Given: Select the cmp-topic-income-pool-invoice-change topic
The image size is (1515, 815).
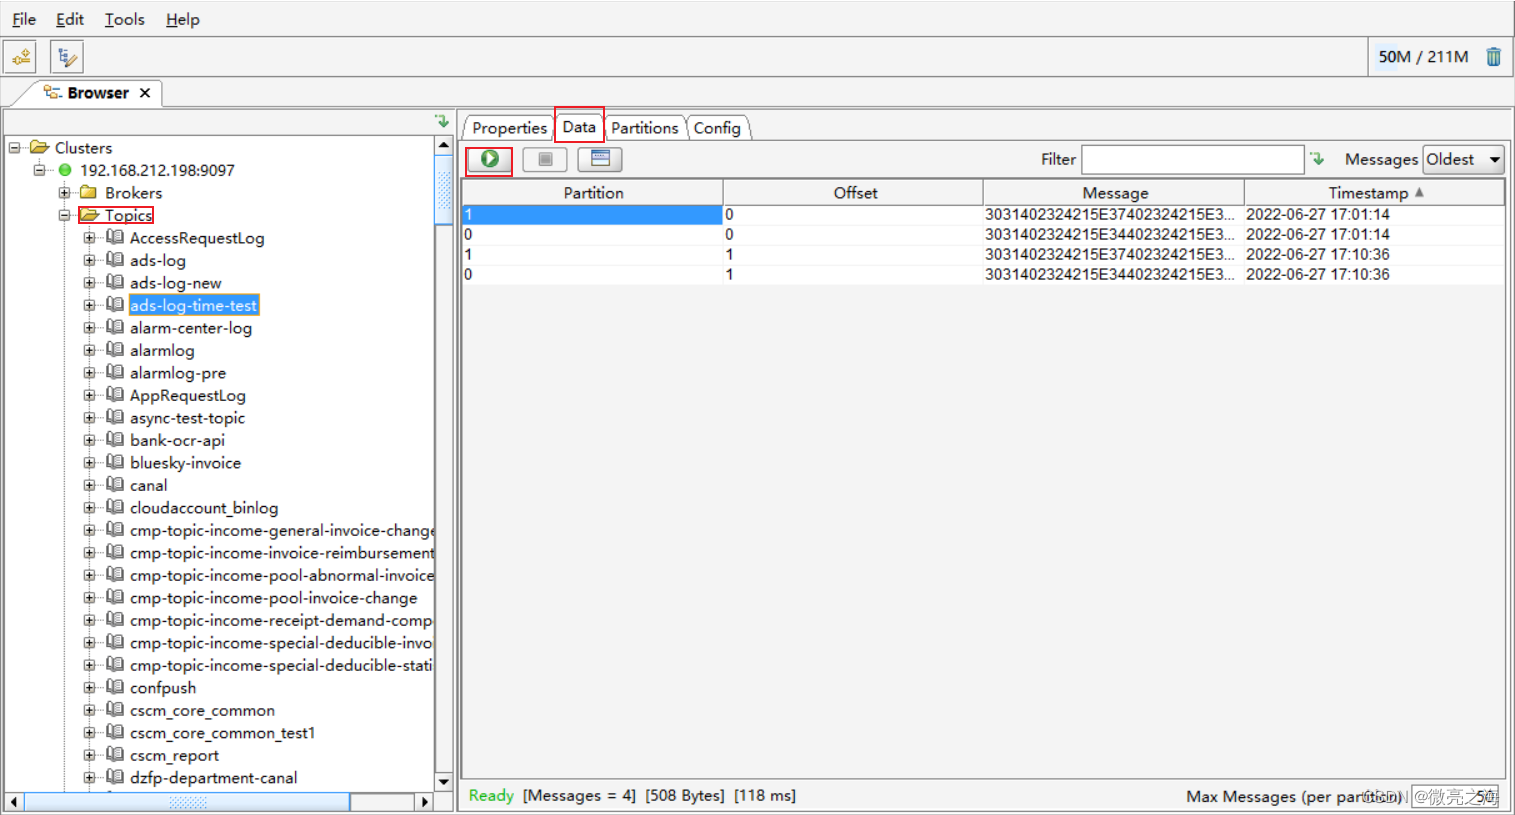Looking at the screenshot, I should (x=274, y=598).
